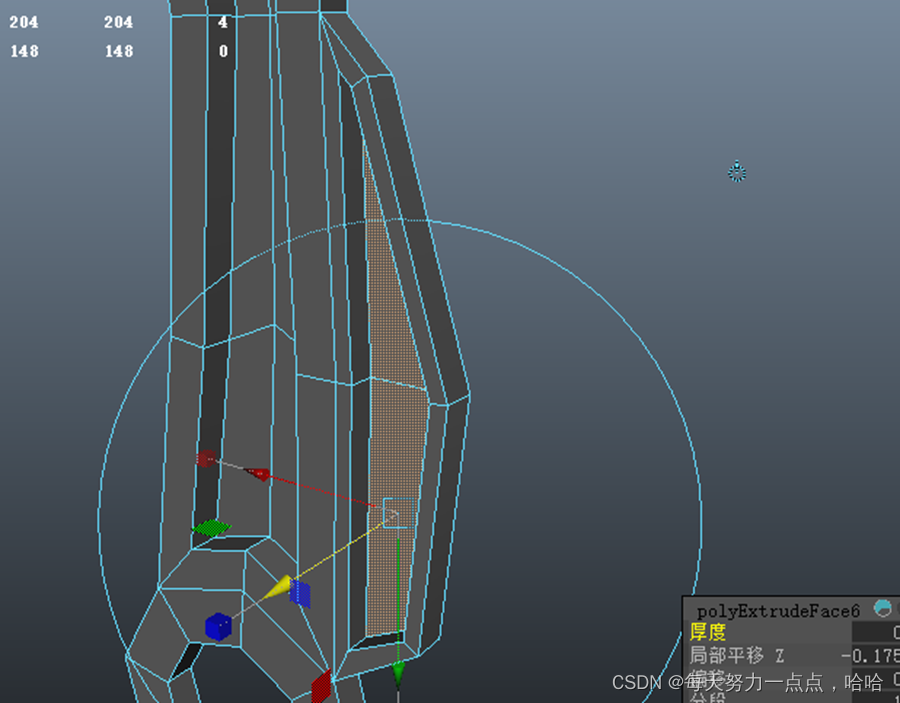Screen dimensions: 900x703
Task: Select the blue cube scale handle
Action: click(x=218, y=627)
